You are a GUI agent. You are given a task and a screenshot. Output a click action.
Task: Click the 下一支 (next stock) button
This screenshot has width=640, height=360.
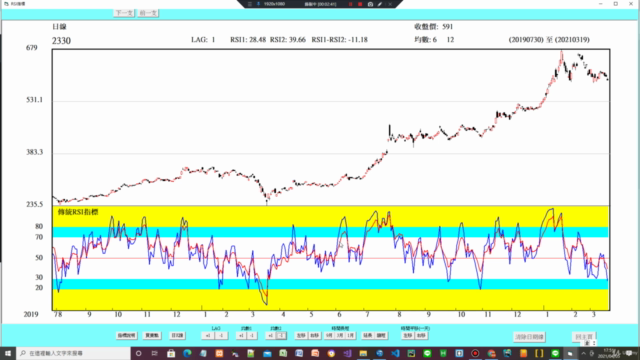tap(124, 13)
